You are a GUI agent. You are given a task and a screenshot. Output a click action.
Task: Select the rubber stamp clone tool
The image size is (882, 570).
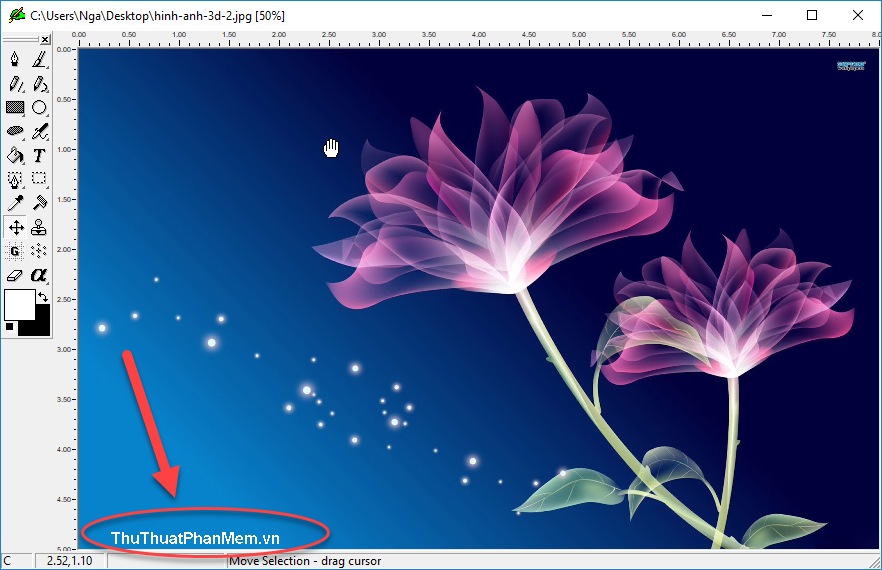pyautogui.click(x=39, y=227)
